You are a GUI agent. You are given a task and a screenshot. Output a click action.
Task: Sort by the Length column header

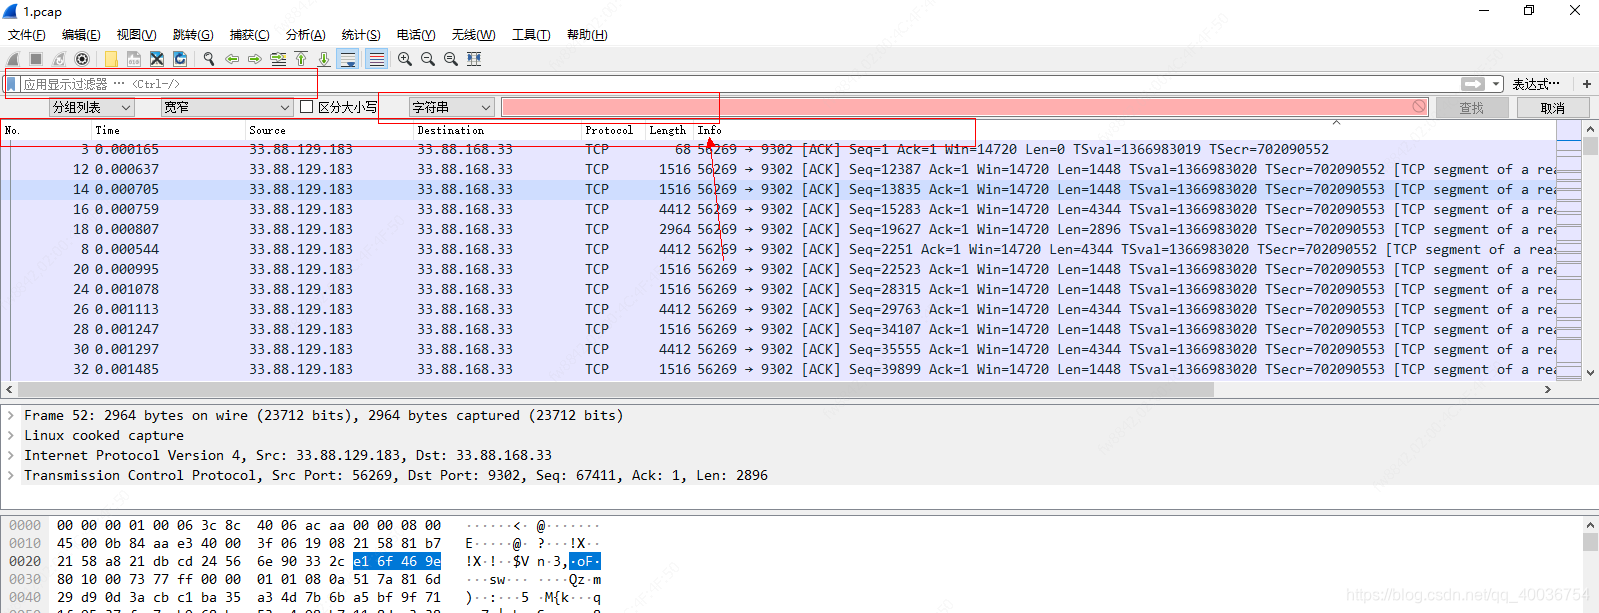(x=670, y=130)
